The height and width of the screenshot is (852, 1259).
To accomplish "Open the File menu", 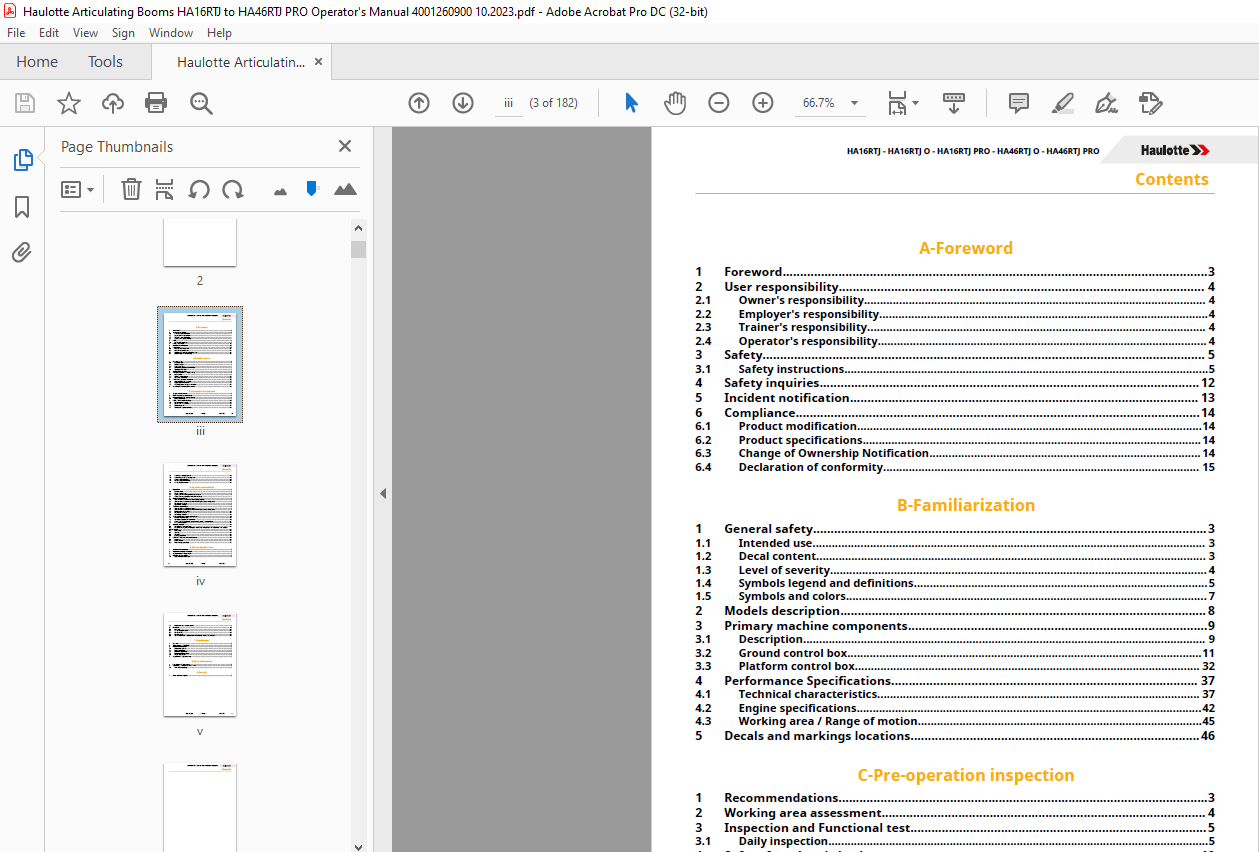I will pyautogui.click(x=16, y=33).
